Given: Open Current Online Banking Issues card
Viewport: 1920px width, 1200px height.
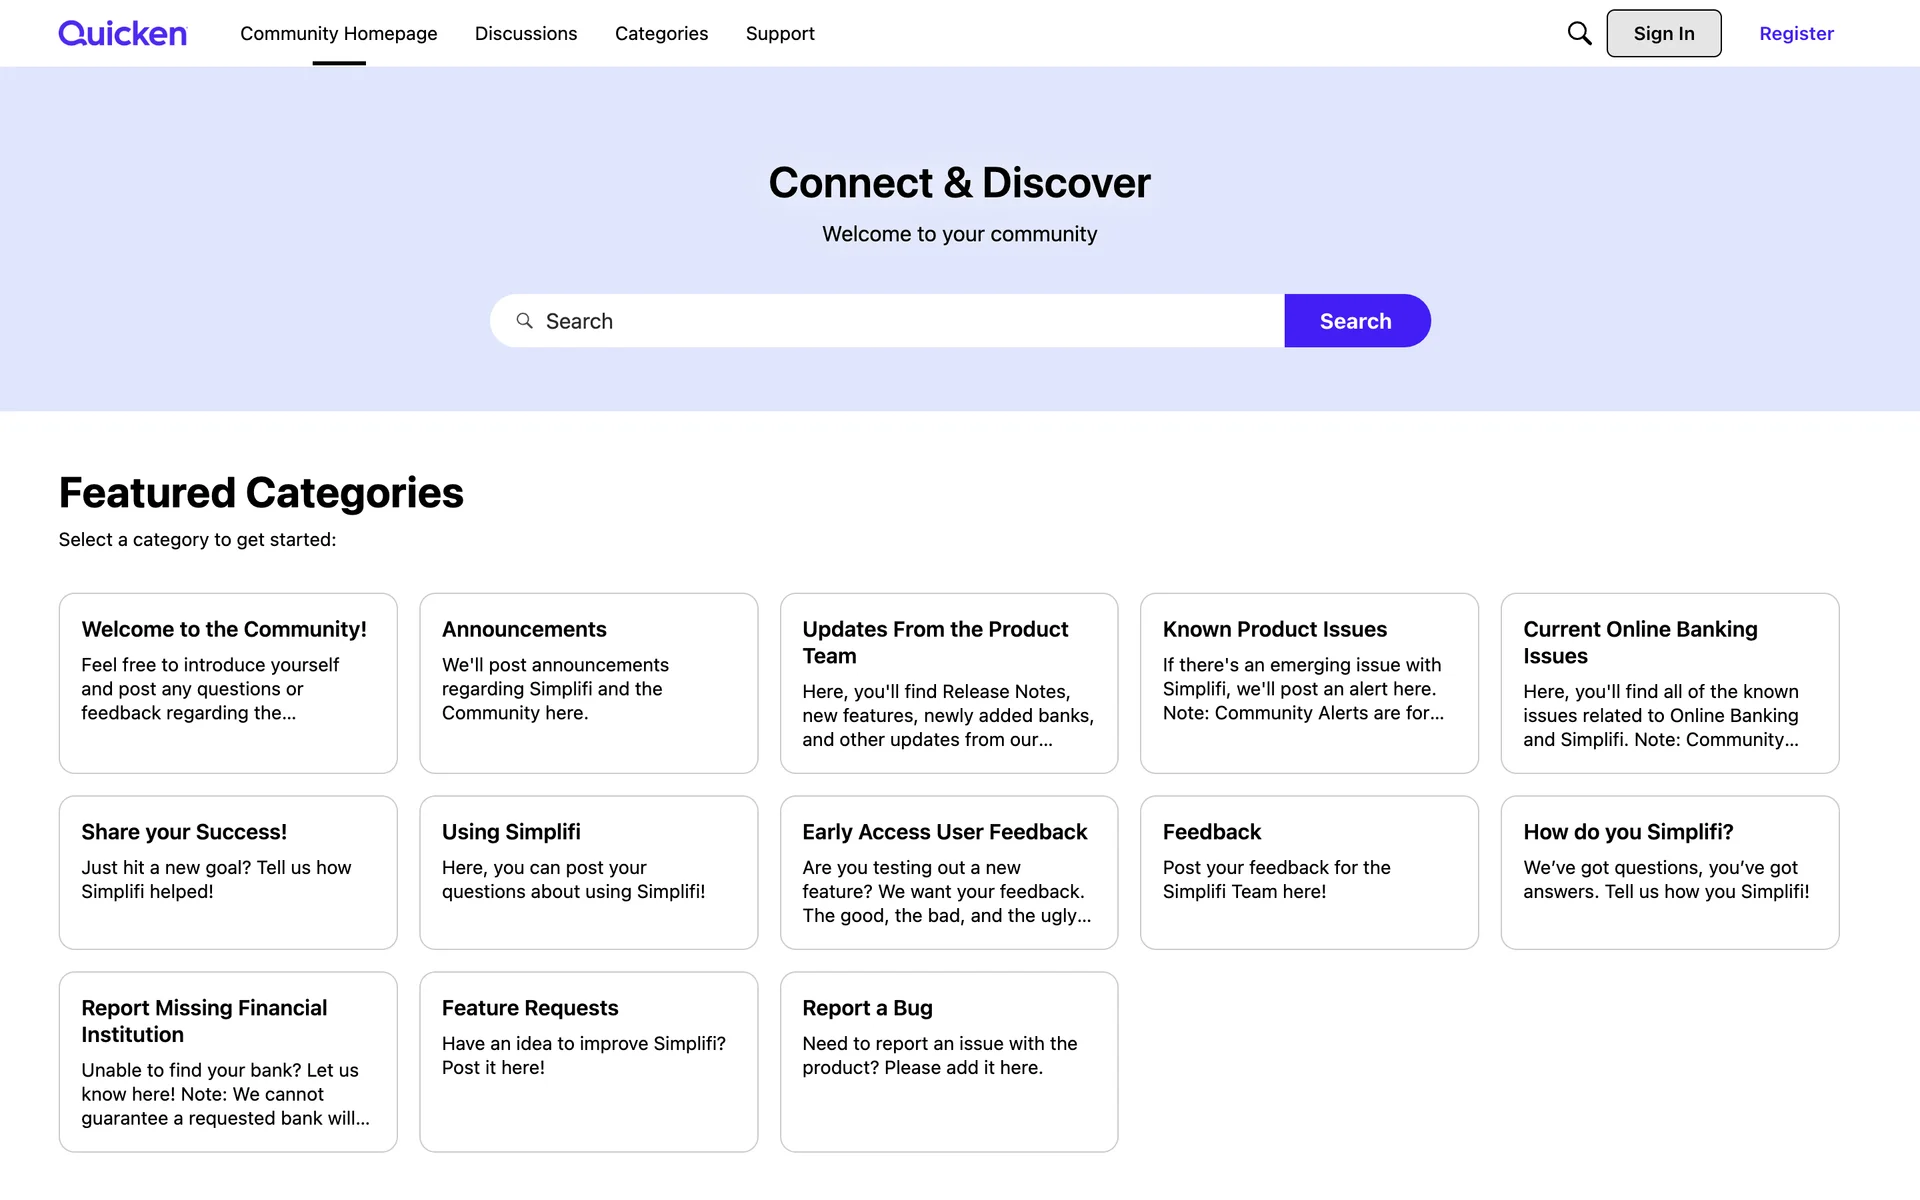Looking at the screenshot, I should pos(1669,682).
